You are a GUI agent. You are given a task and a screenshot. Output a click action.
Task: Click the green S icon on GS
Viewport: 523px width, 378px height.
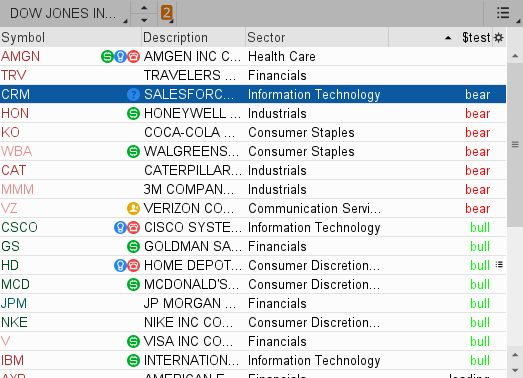pos(133,247)
